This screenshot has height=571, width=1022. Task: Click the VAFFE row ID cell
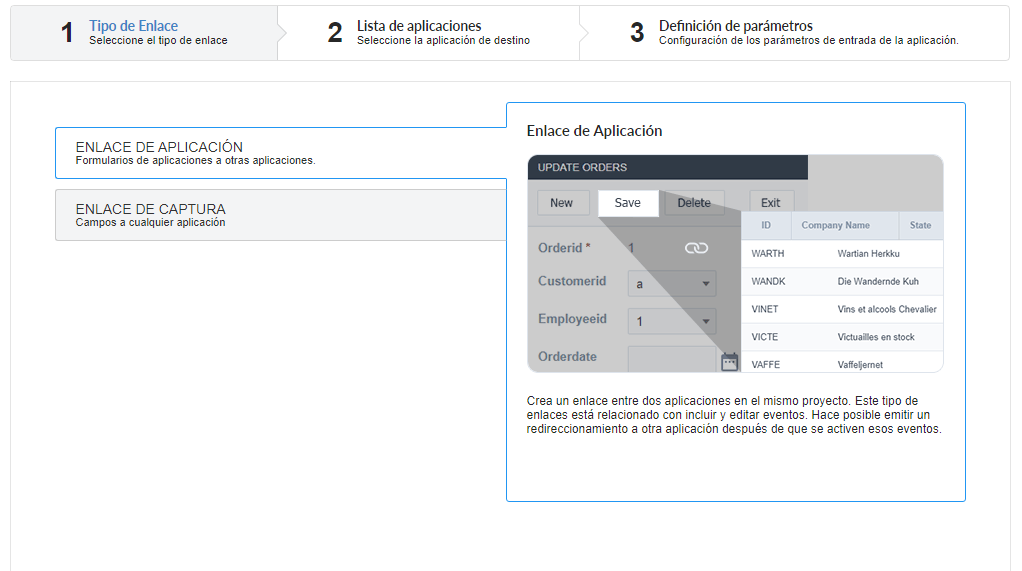coord(766,365)
